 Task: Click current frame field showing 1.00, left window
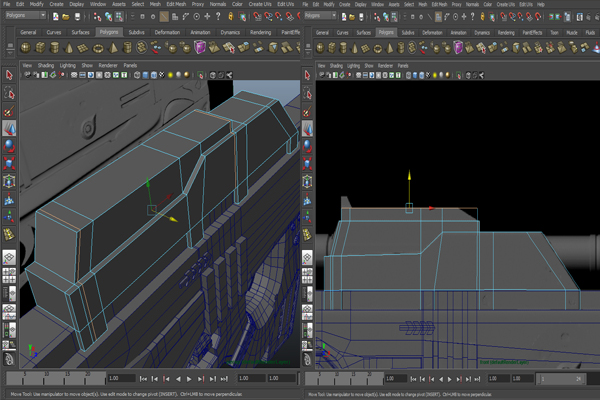click(121, 378)
